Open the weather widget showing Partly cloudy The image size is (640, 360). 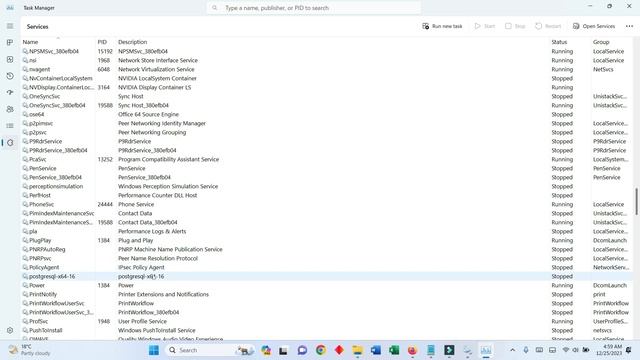click(x=30, y=350)
